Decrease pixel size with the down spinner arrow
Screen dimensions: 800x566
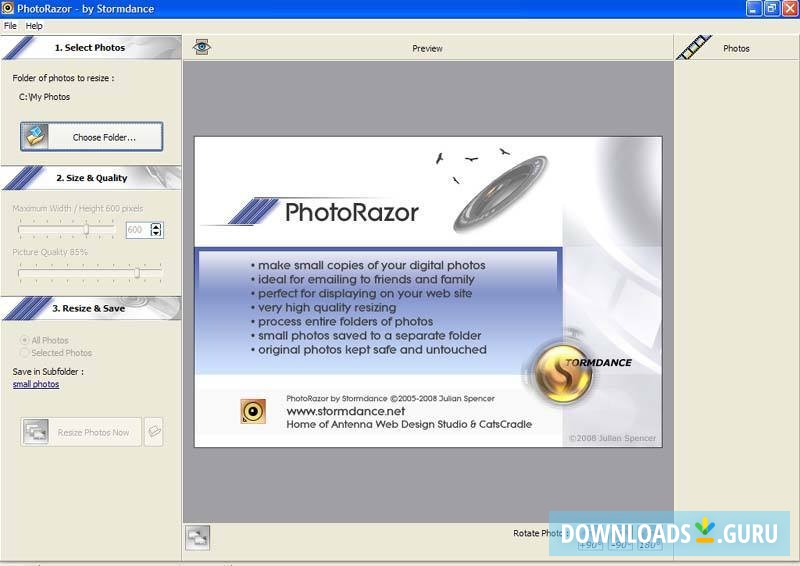[156, 233]
